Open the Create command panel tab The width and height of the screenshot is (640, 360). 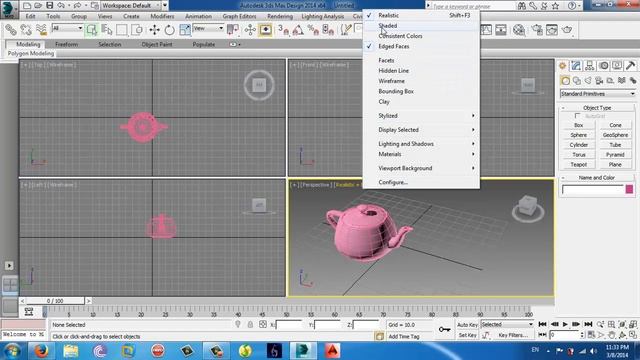click(x=563, y=66)
